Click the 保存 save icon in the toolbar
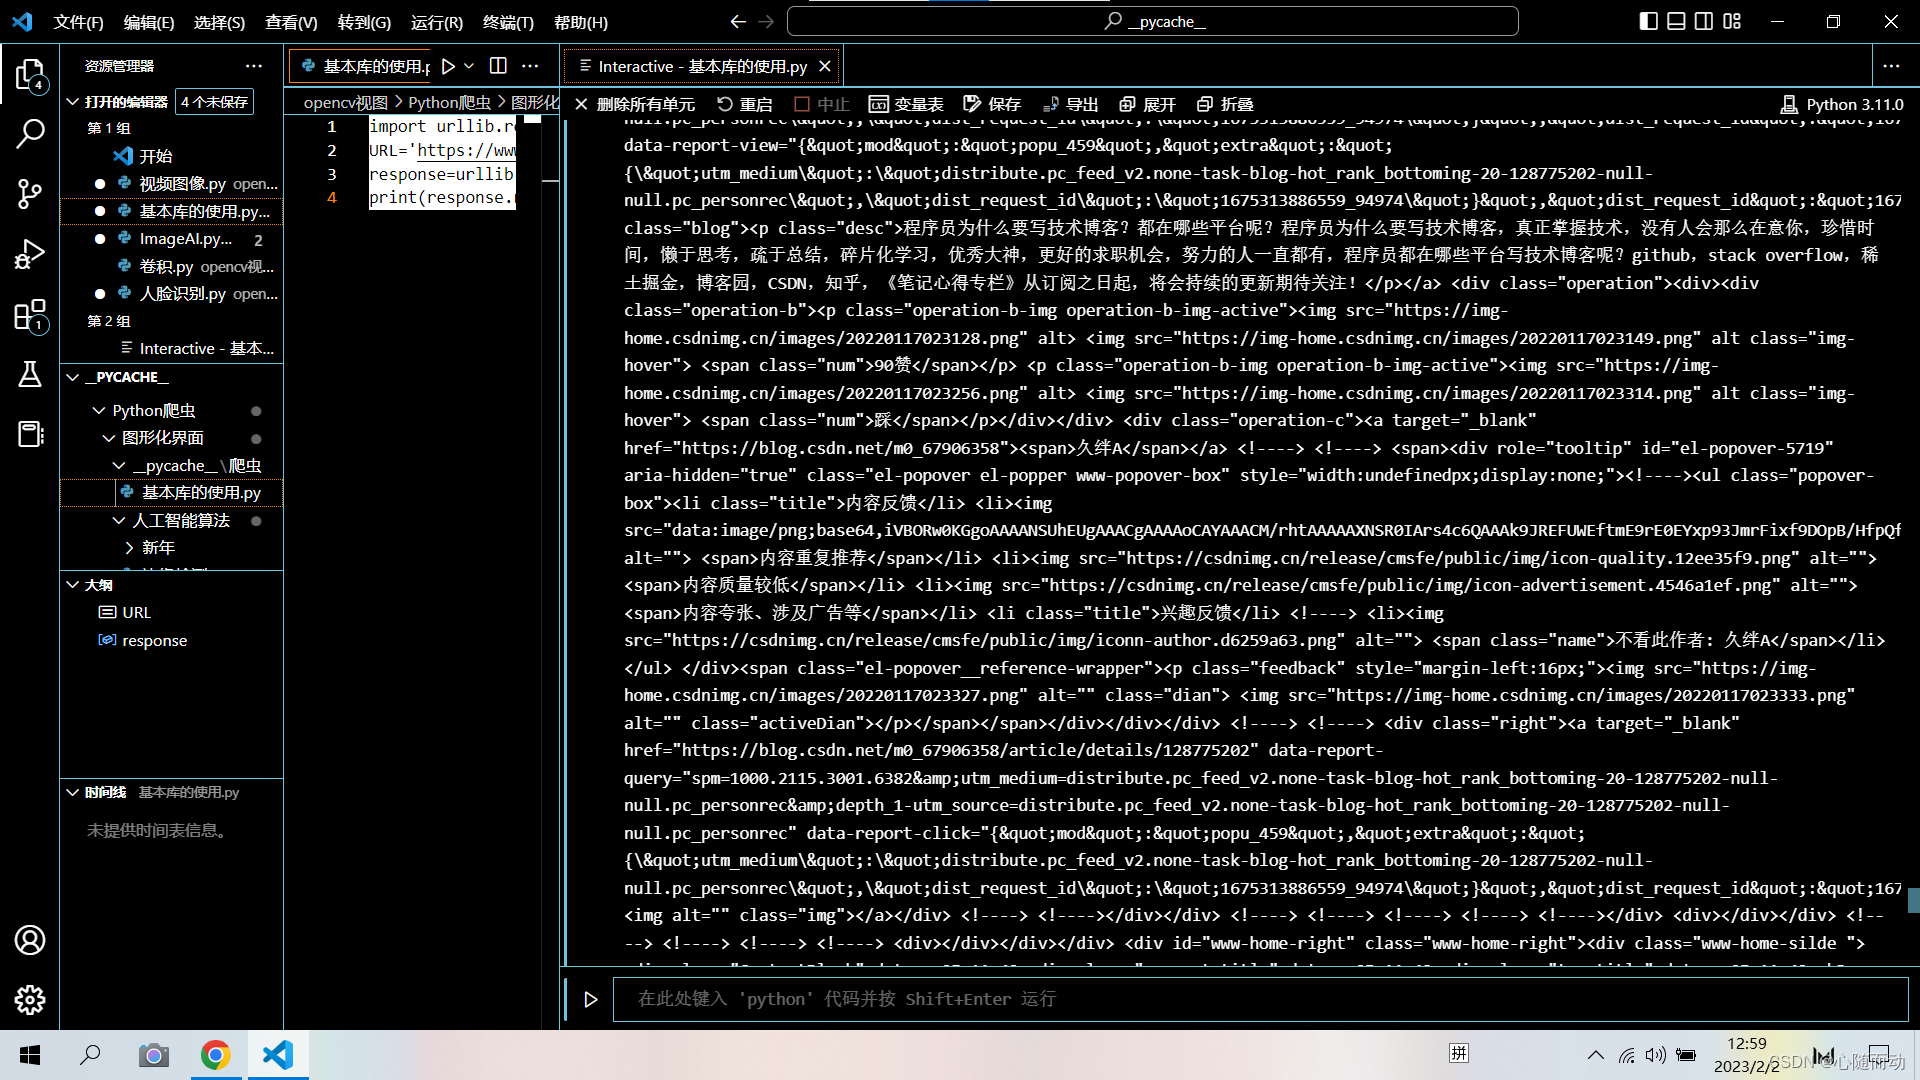 coord(991,103)
